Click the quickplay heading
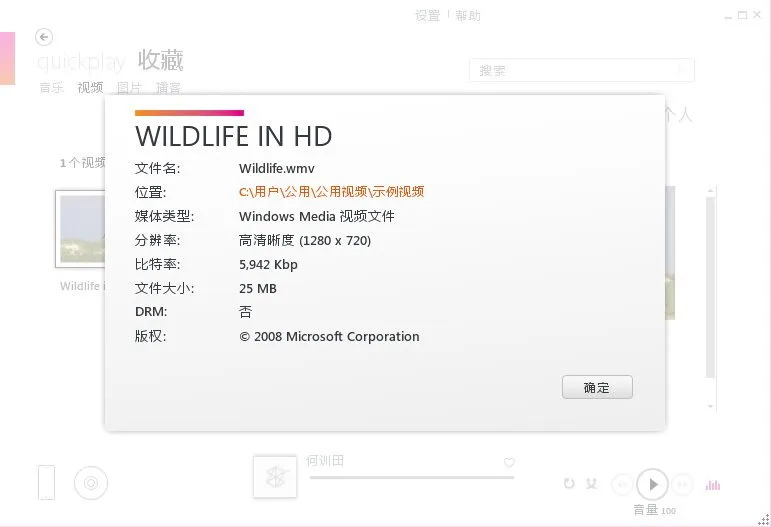 (x=81, y=62)
